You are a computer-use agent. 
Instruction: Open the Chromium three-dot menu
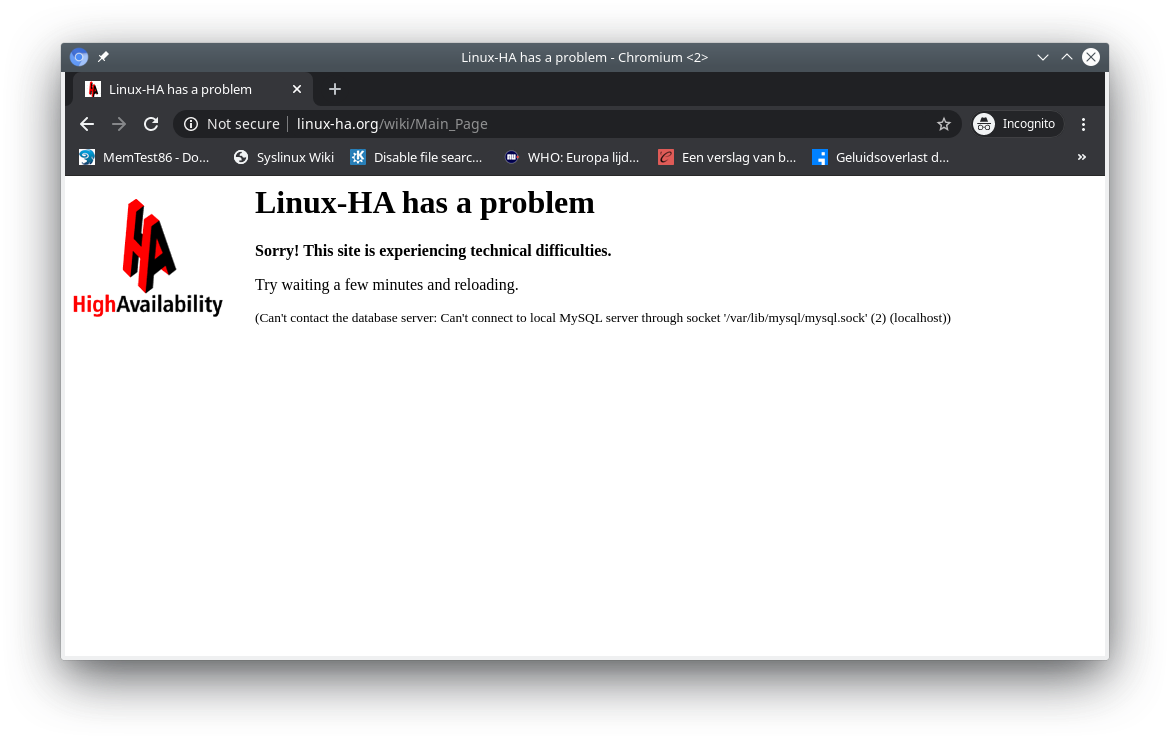[x=1083, y=124]
